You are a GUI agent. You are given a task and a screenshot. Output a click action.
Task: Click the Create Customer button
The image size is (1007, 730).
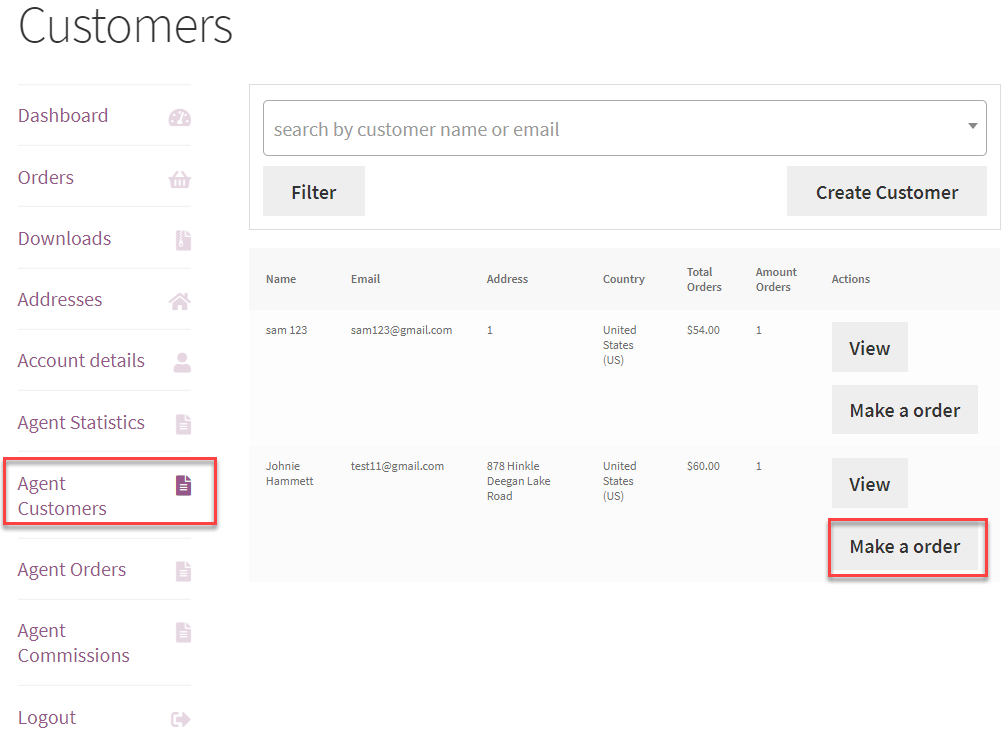click(886, 192)
